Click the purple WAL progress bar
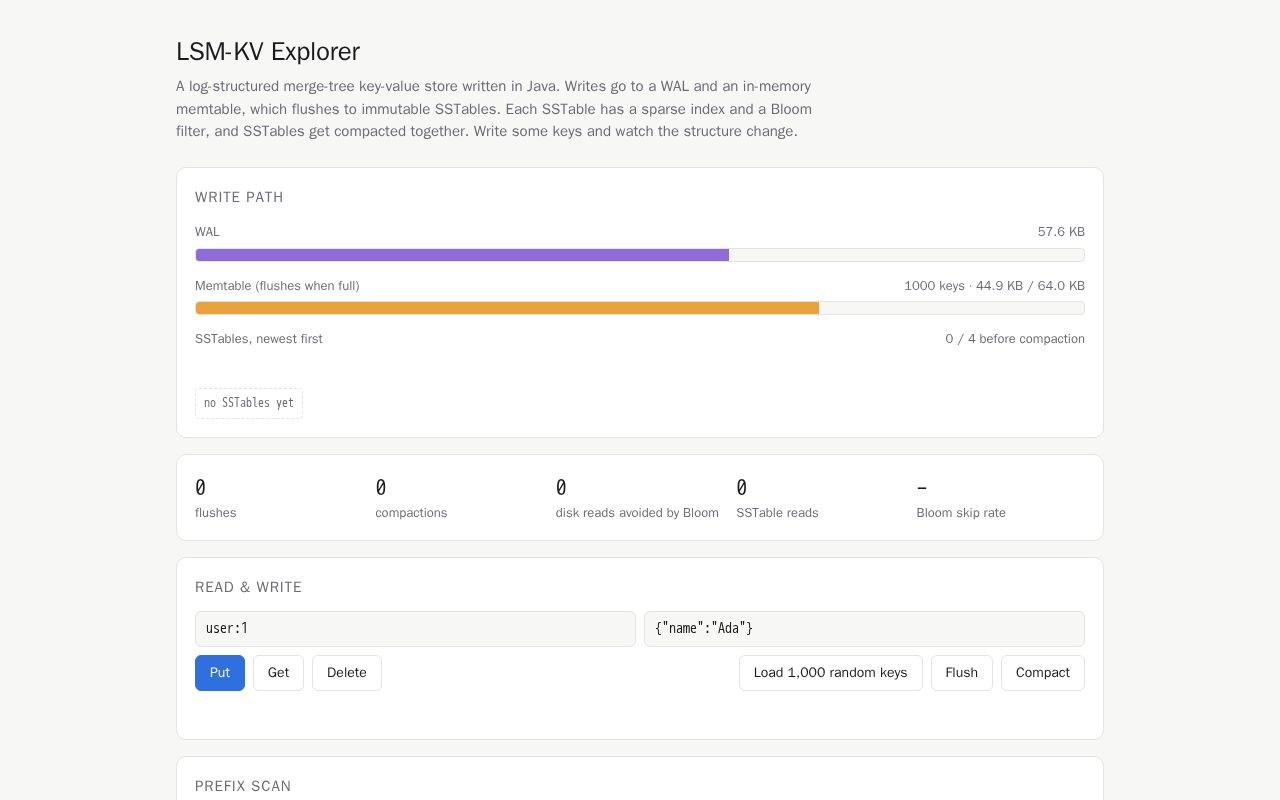This screenshot has height=800, width=1280. tap(640, 255)
